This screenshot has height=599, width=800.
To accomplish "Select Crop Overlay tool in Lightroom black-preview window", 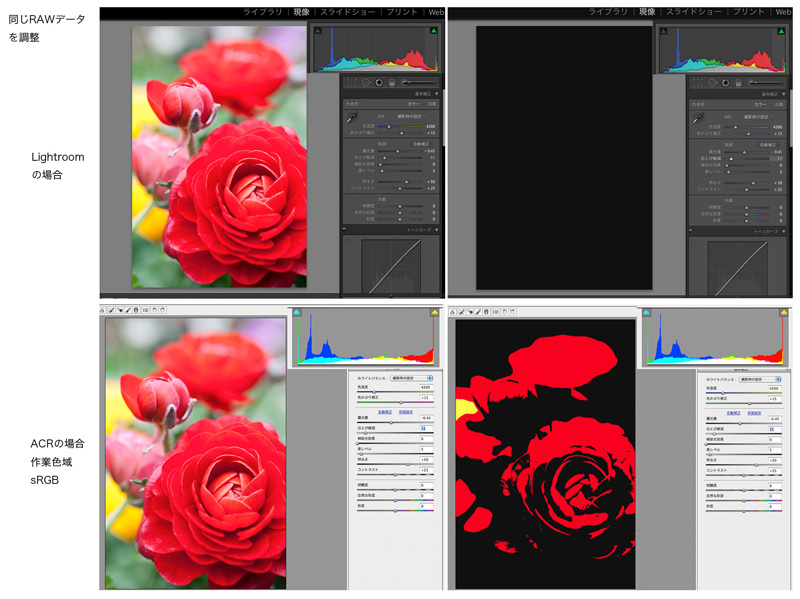I will pyautogui.click(x=698, y=83).
